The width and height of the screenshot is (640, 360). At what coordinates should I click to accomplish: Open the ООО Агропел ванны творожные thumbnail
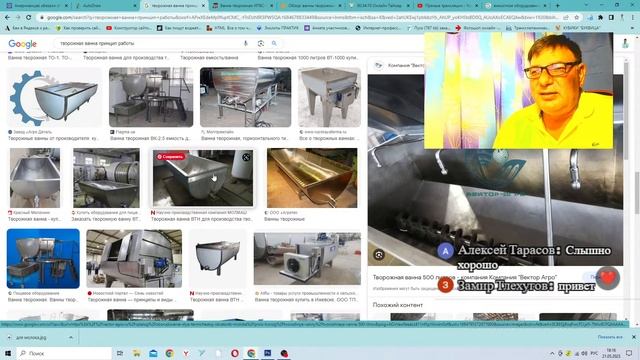pyautogui.click(x=312, y=178)
